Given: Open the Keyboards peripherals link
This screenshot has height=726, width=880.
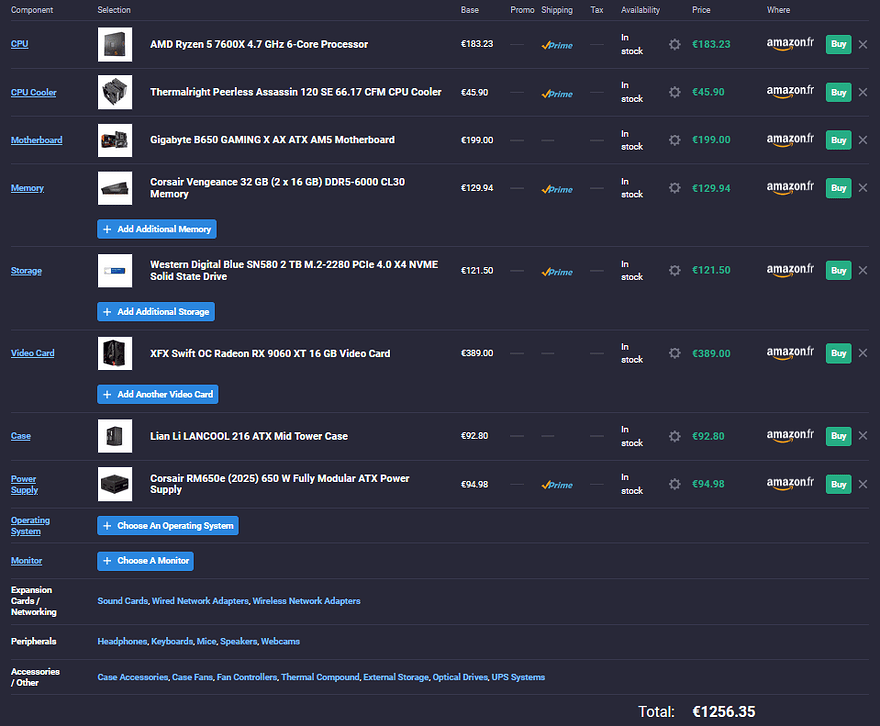Looking at the screenshot, I should point(172,641).
